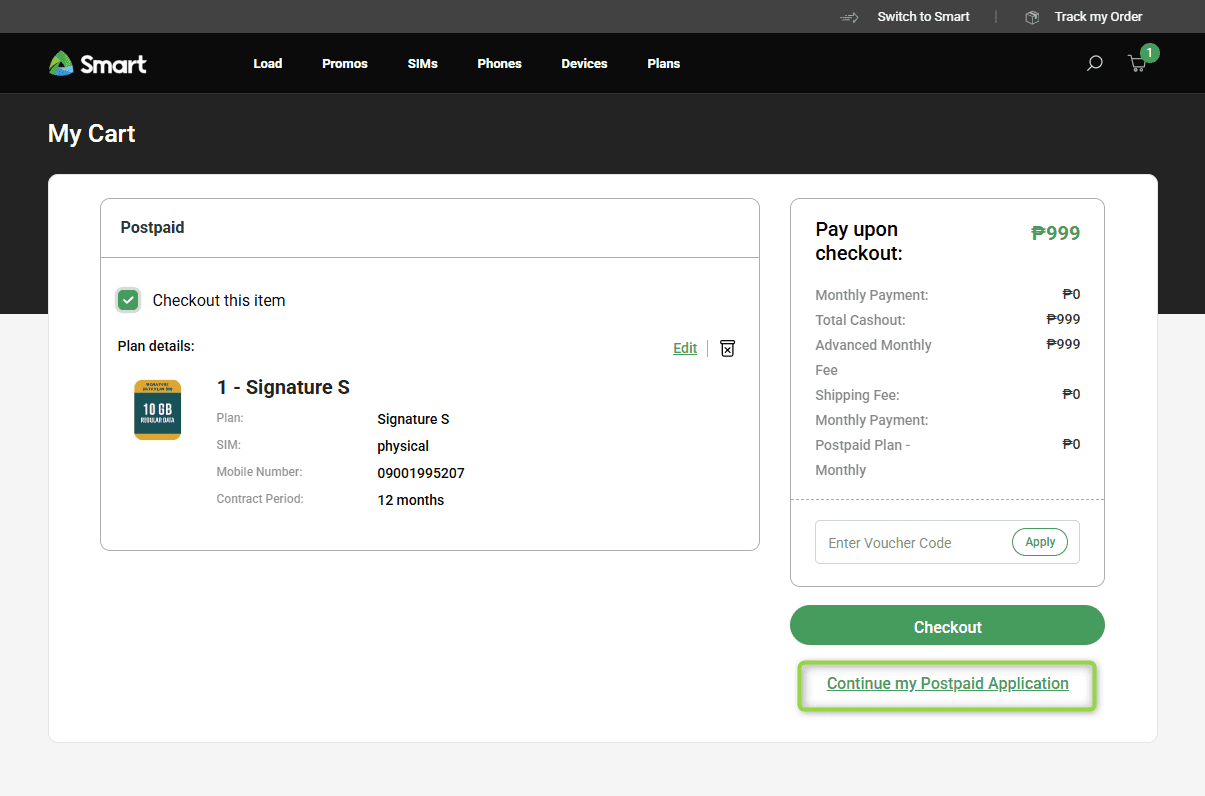Screen dimensions: 1205x796
Task: Click the green Checkout button
Action: [x=947, y=625]
